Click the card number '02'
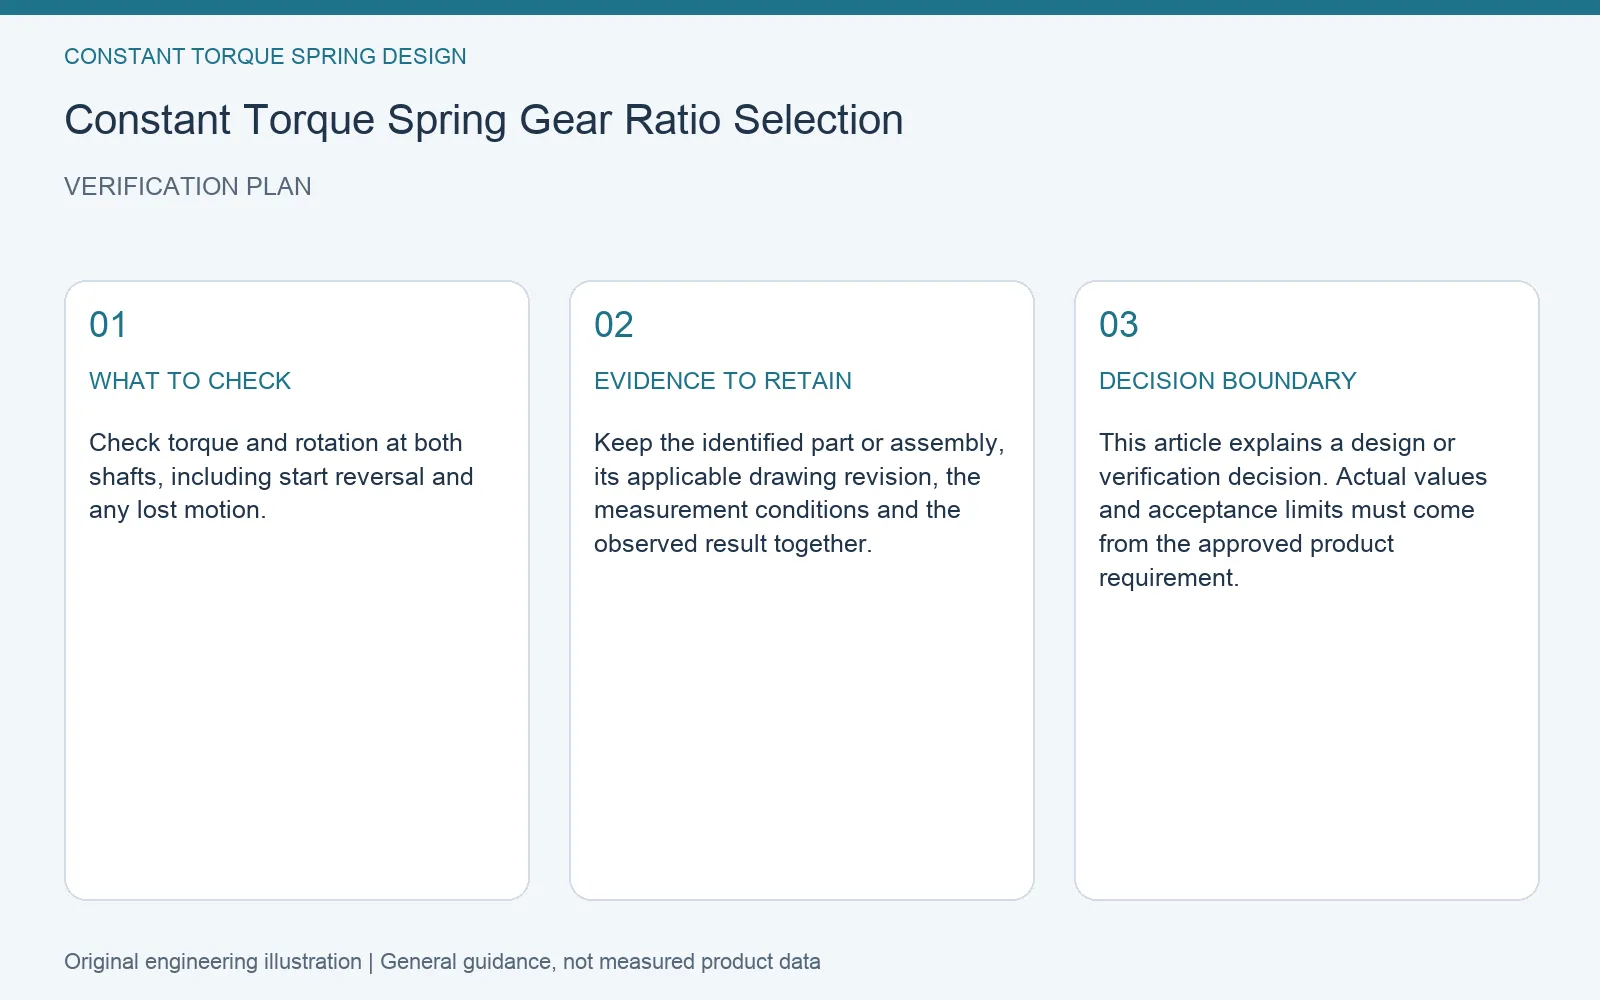1600x1000 pixels. pos(614,325)
